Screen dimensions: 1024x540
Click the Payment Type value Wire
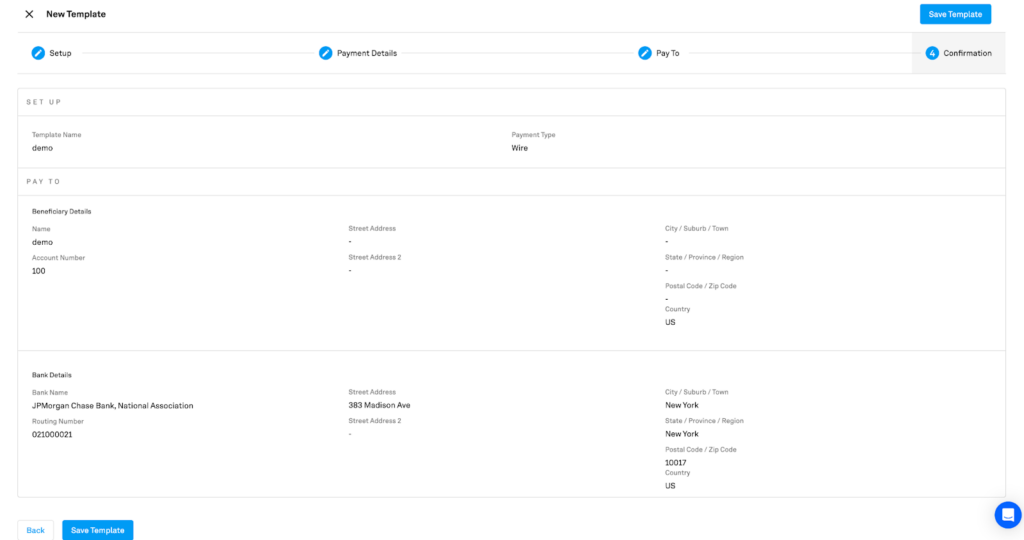[520, 148]
